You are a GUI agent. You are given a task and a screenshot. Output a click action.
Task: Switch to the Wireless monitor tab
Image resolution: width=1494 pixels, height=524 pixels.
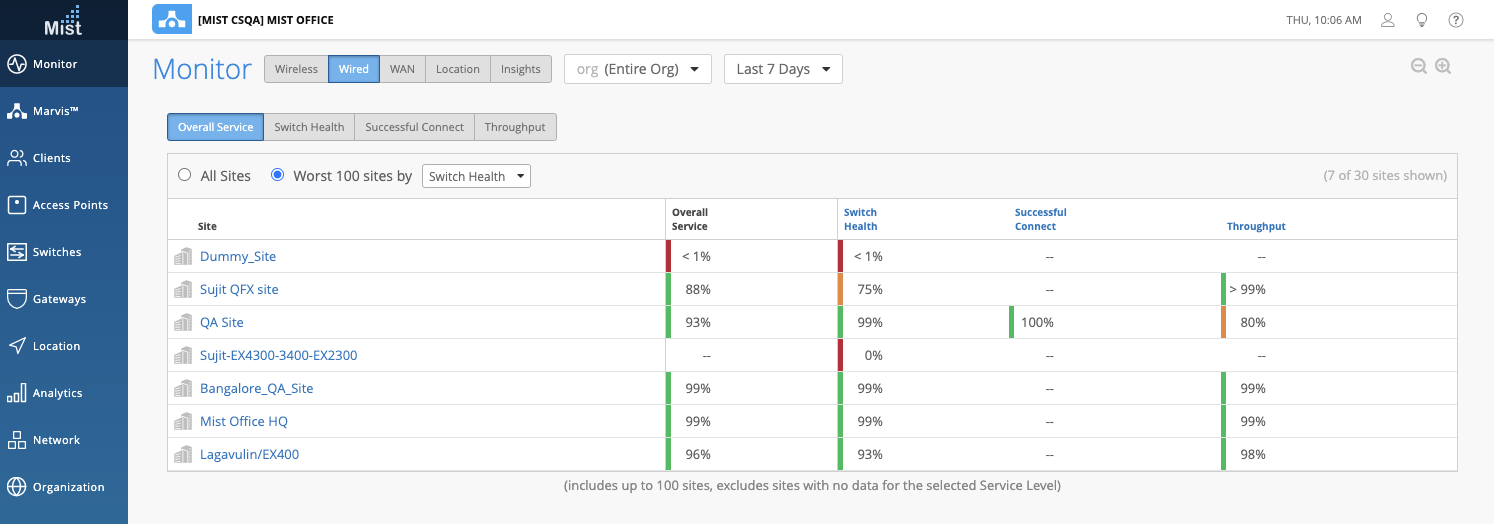pos(296,69)
